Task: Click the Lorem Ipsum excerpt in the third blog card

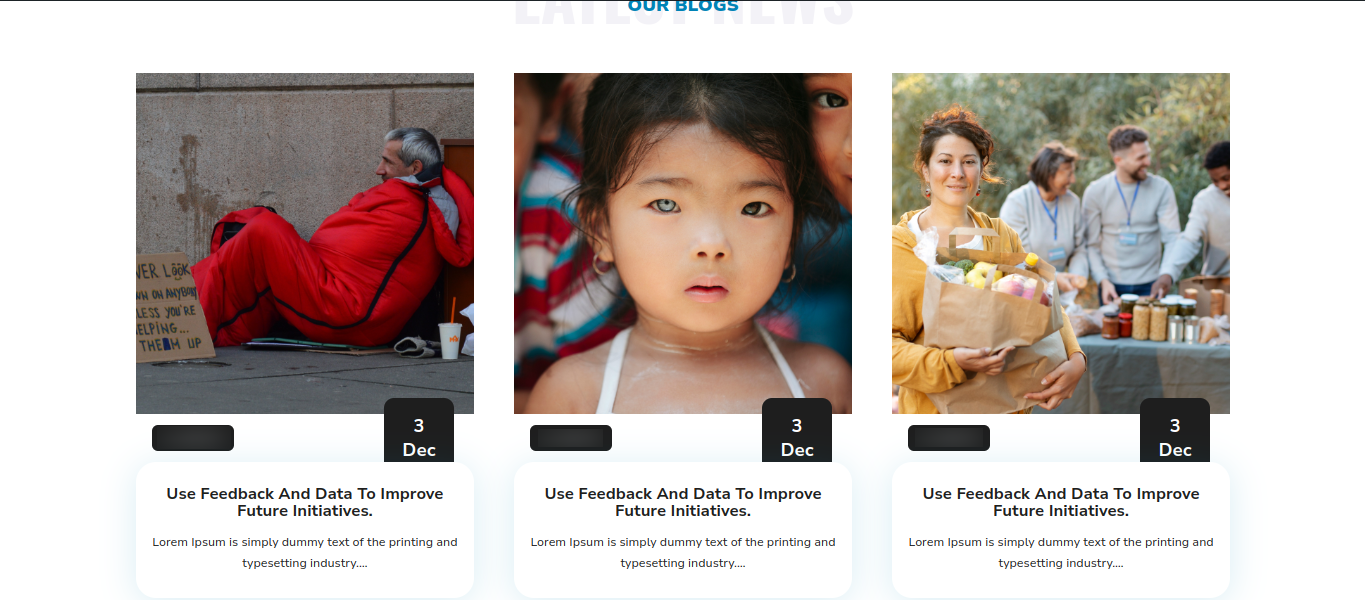Action: (1061, 553)
